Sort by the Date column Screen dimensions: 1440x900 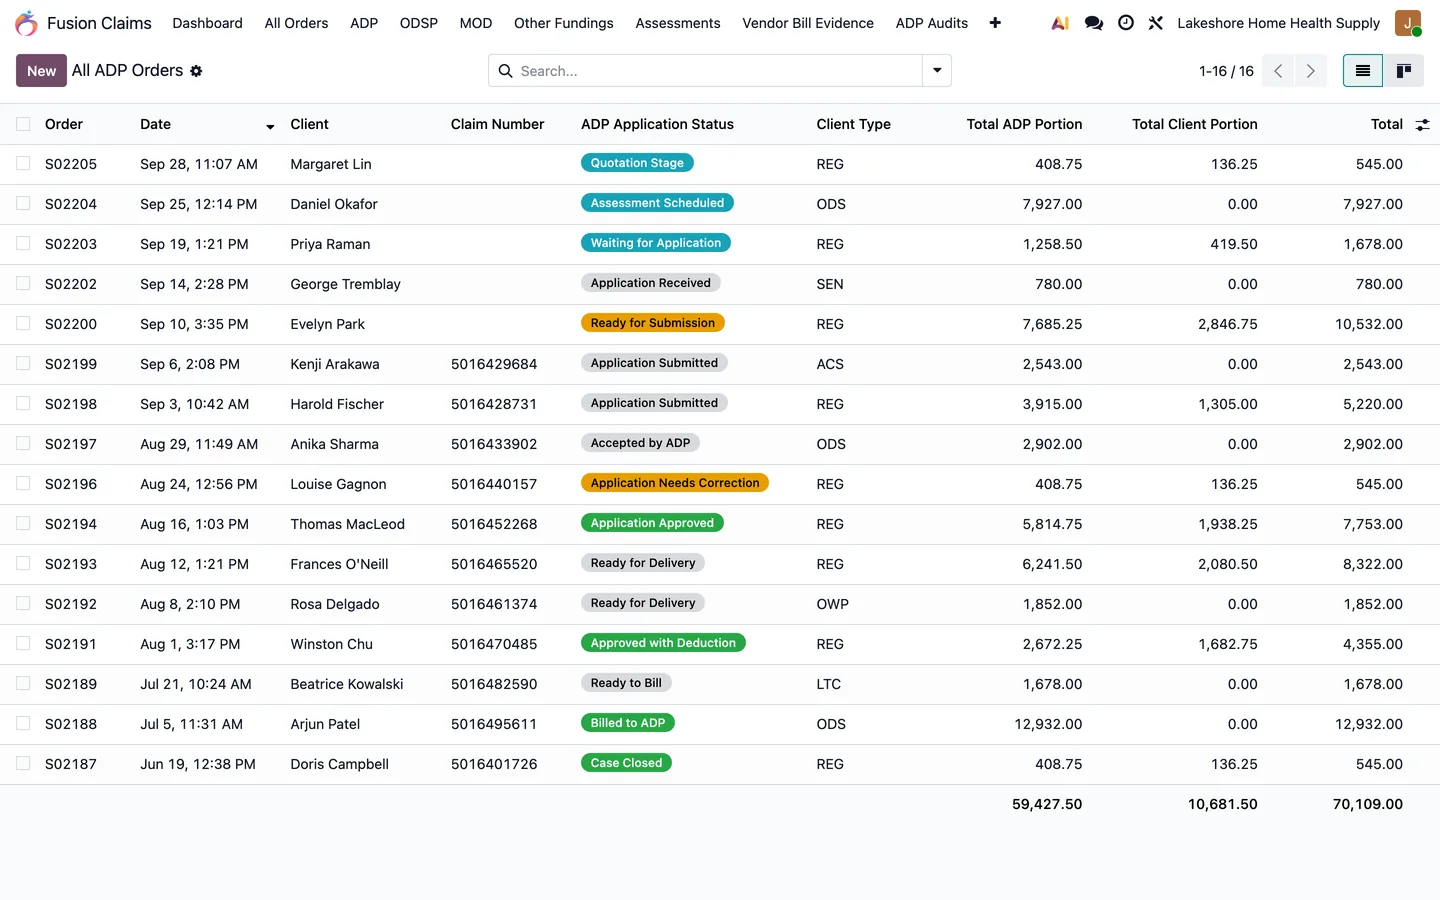155,124
